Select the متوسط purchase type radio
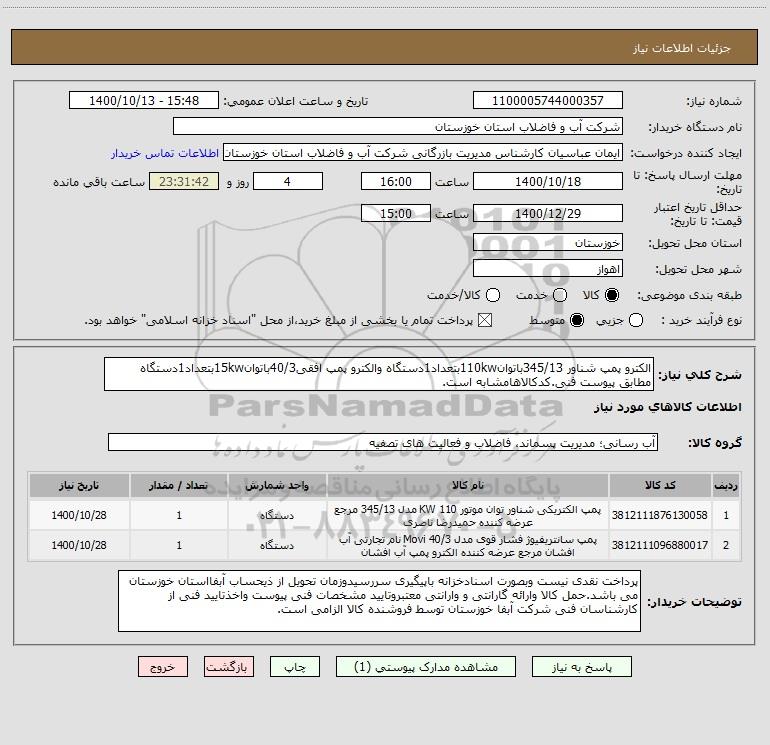The width and height of the screenshot is (770, 745). pyautogui.click(x=577, y=320)
